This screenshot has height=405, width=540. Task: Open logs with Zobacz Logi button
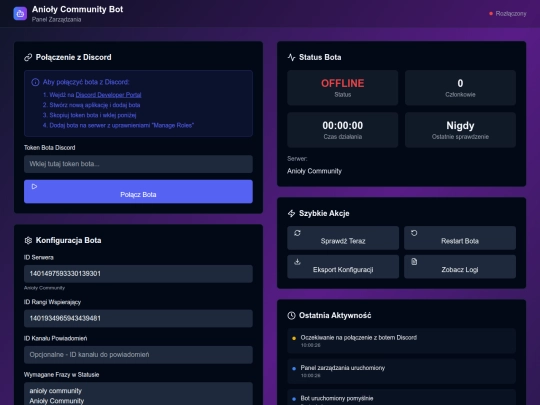(460, 267)
